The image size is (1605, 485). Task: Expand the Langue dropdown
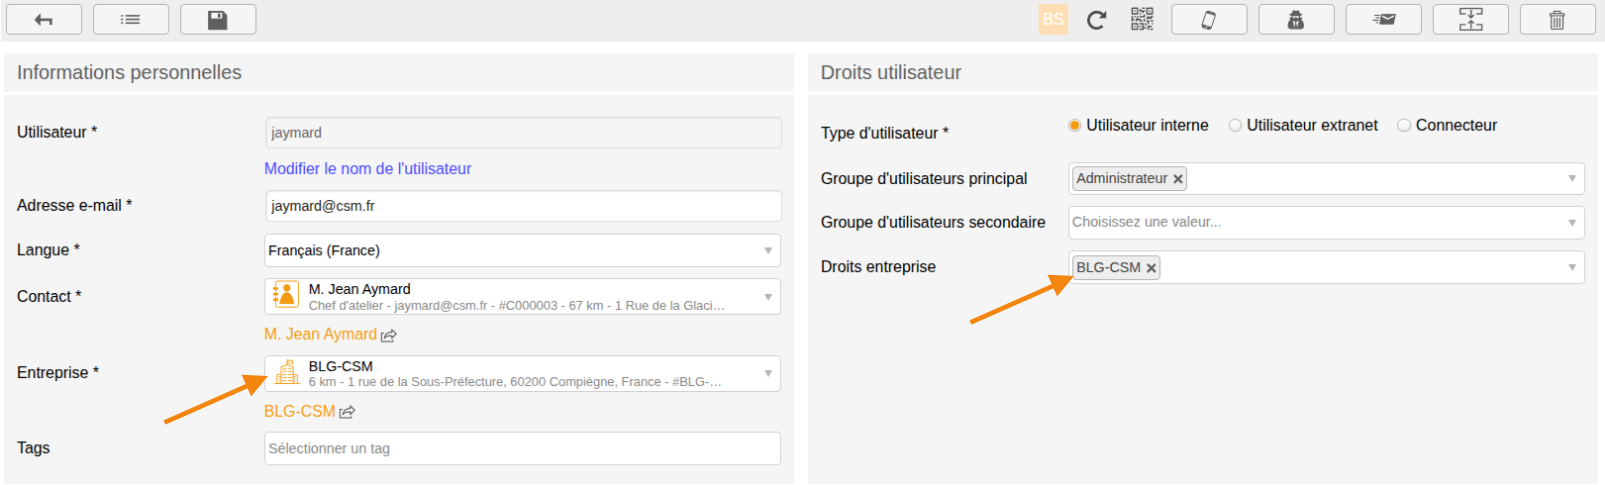(523, 250)
